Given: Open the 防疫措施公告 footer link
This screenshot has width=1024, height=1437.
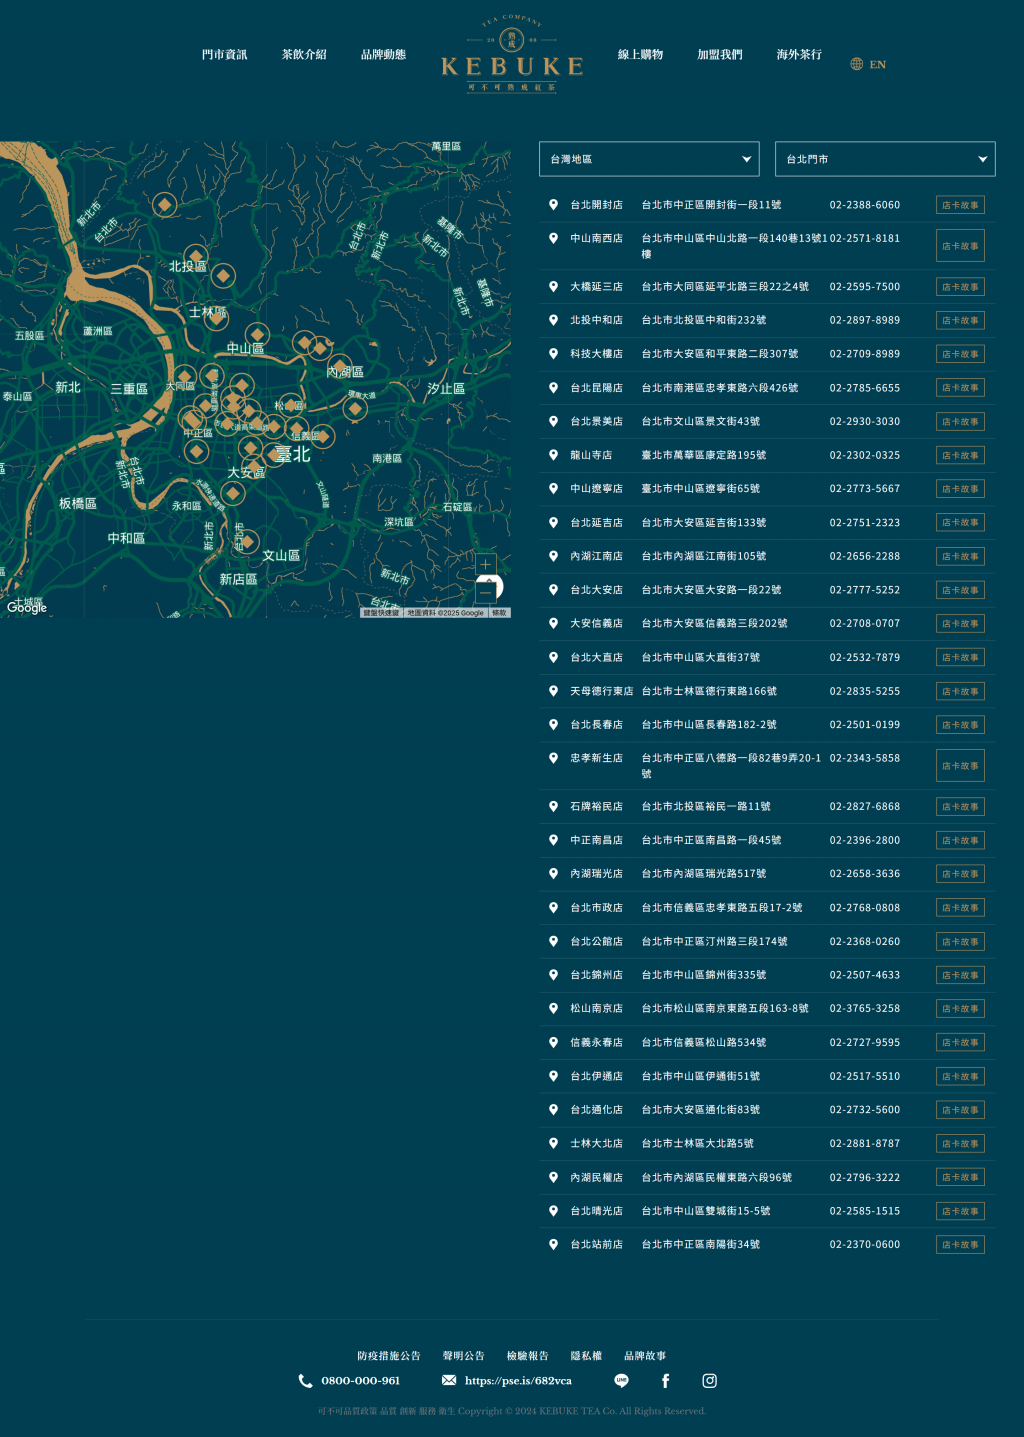Looking at the screenshot, I should [389, 1356].
